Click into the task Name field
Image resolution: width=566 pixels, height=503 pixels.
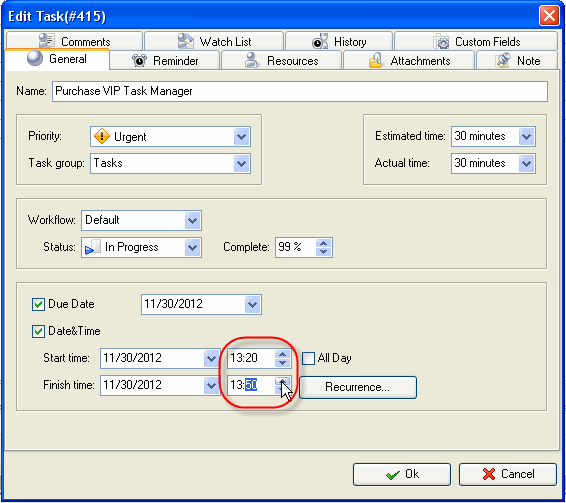coord(300,91)
